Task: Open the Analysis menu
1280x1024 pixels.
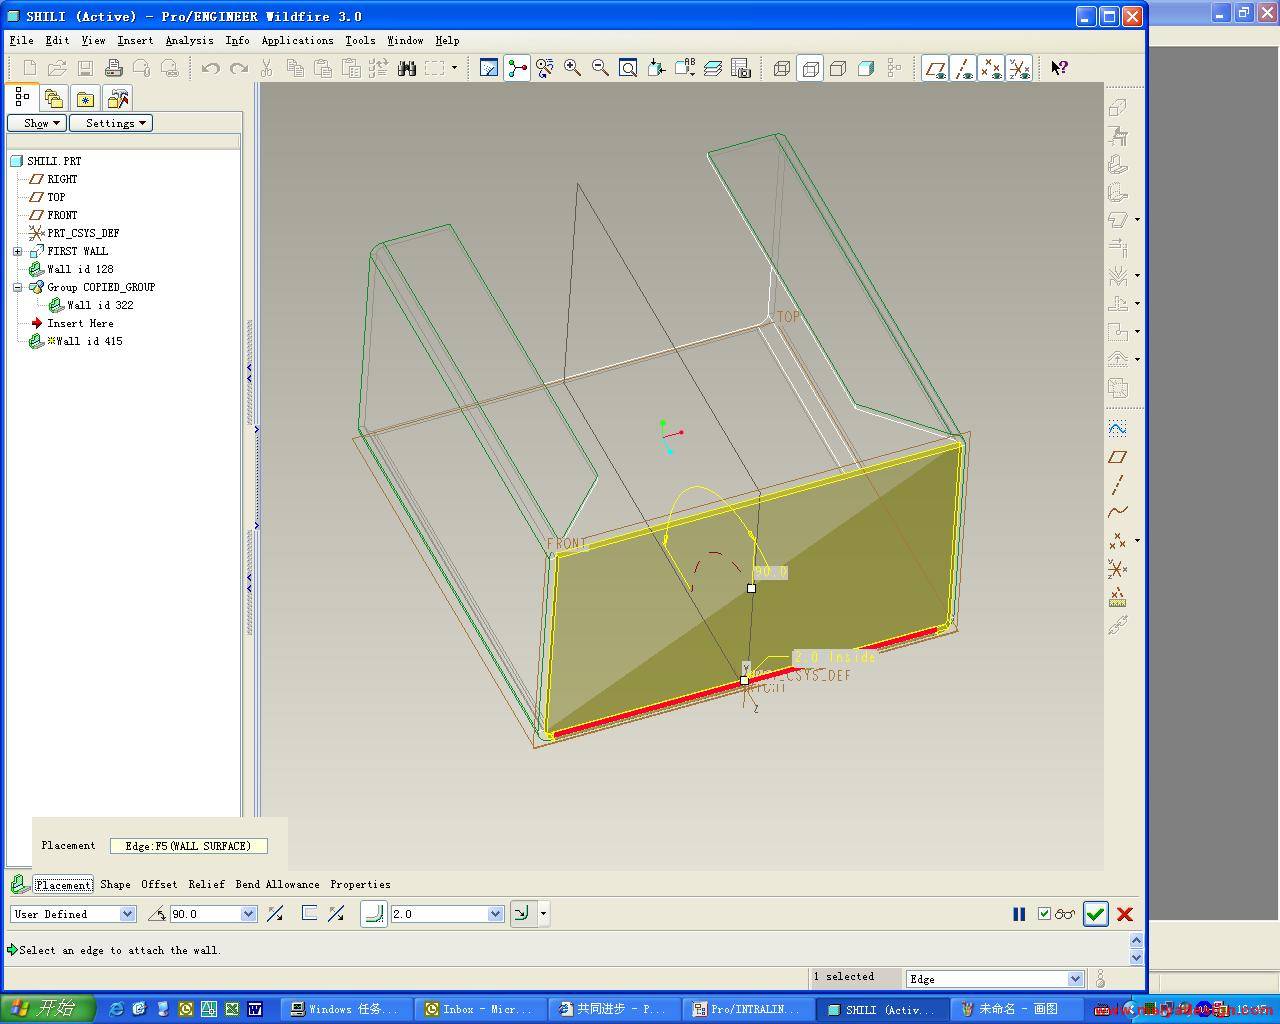Action: [189, 41]
